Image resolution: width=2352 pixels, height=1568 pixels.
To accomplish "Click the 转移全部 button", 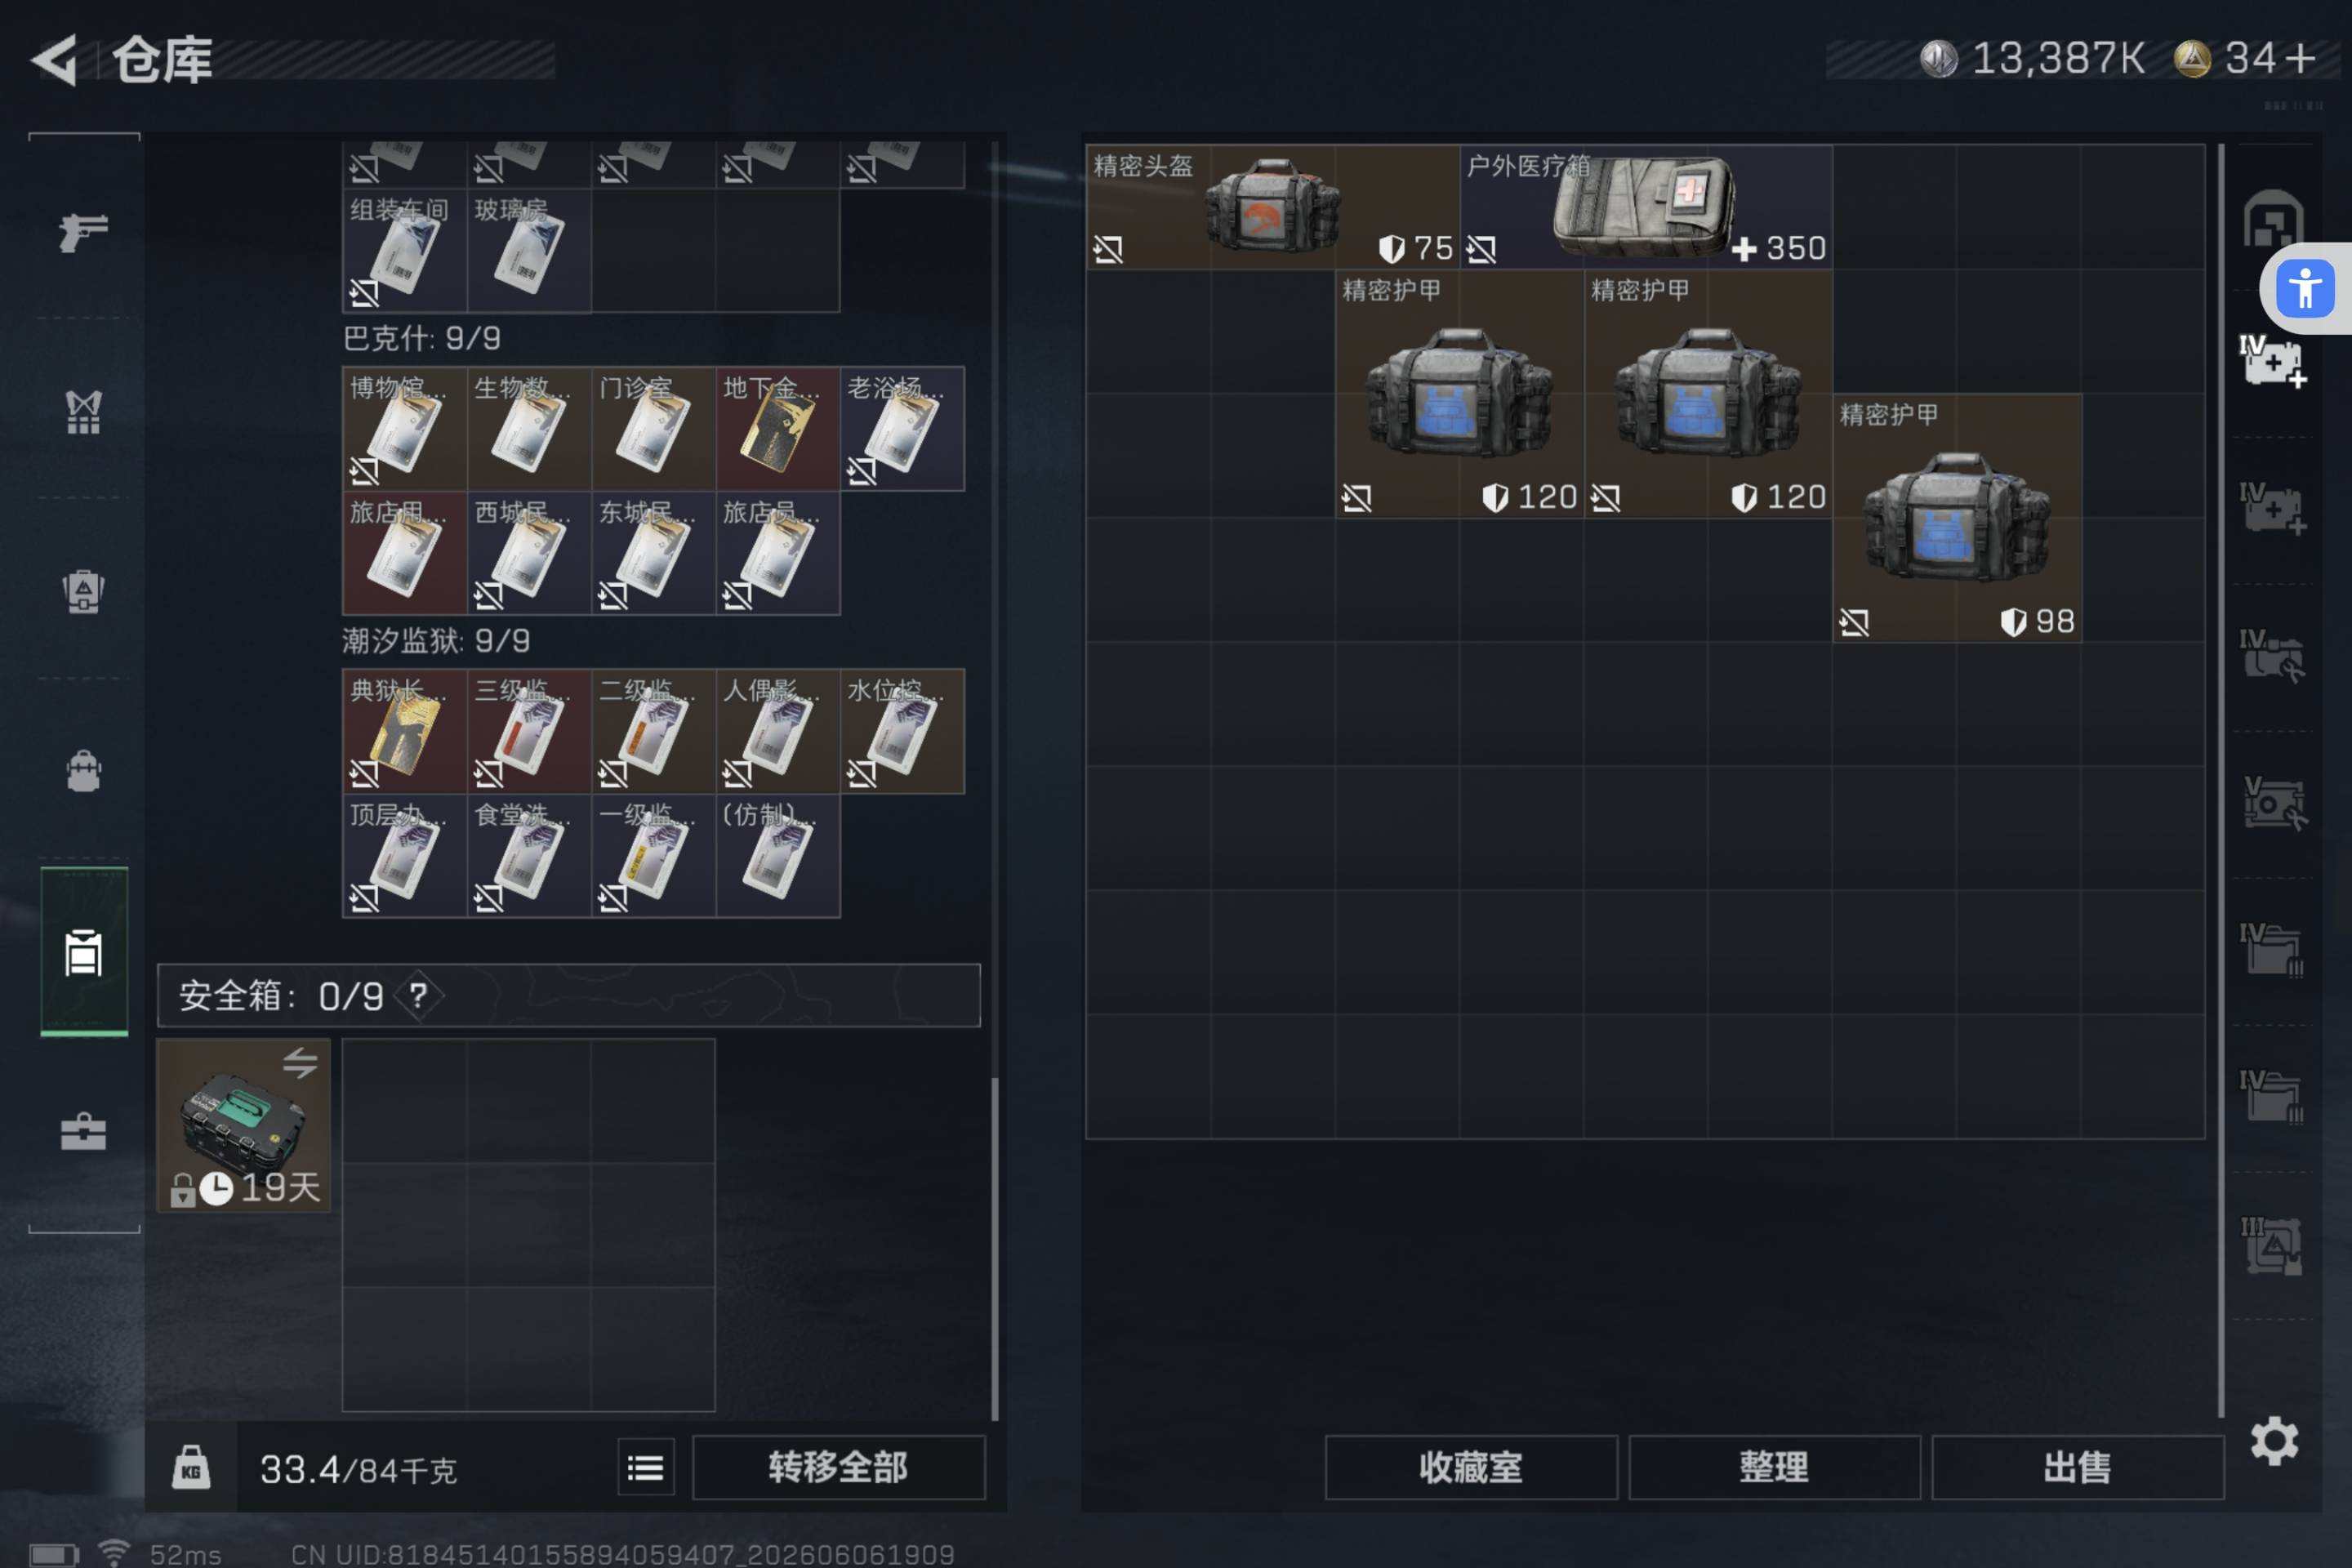I will tap(838, 1467).
